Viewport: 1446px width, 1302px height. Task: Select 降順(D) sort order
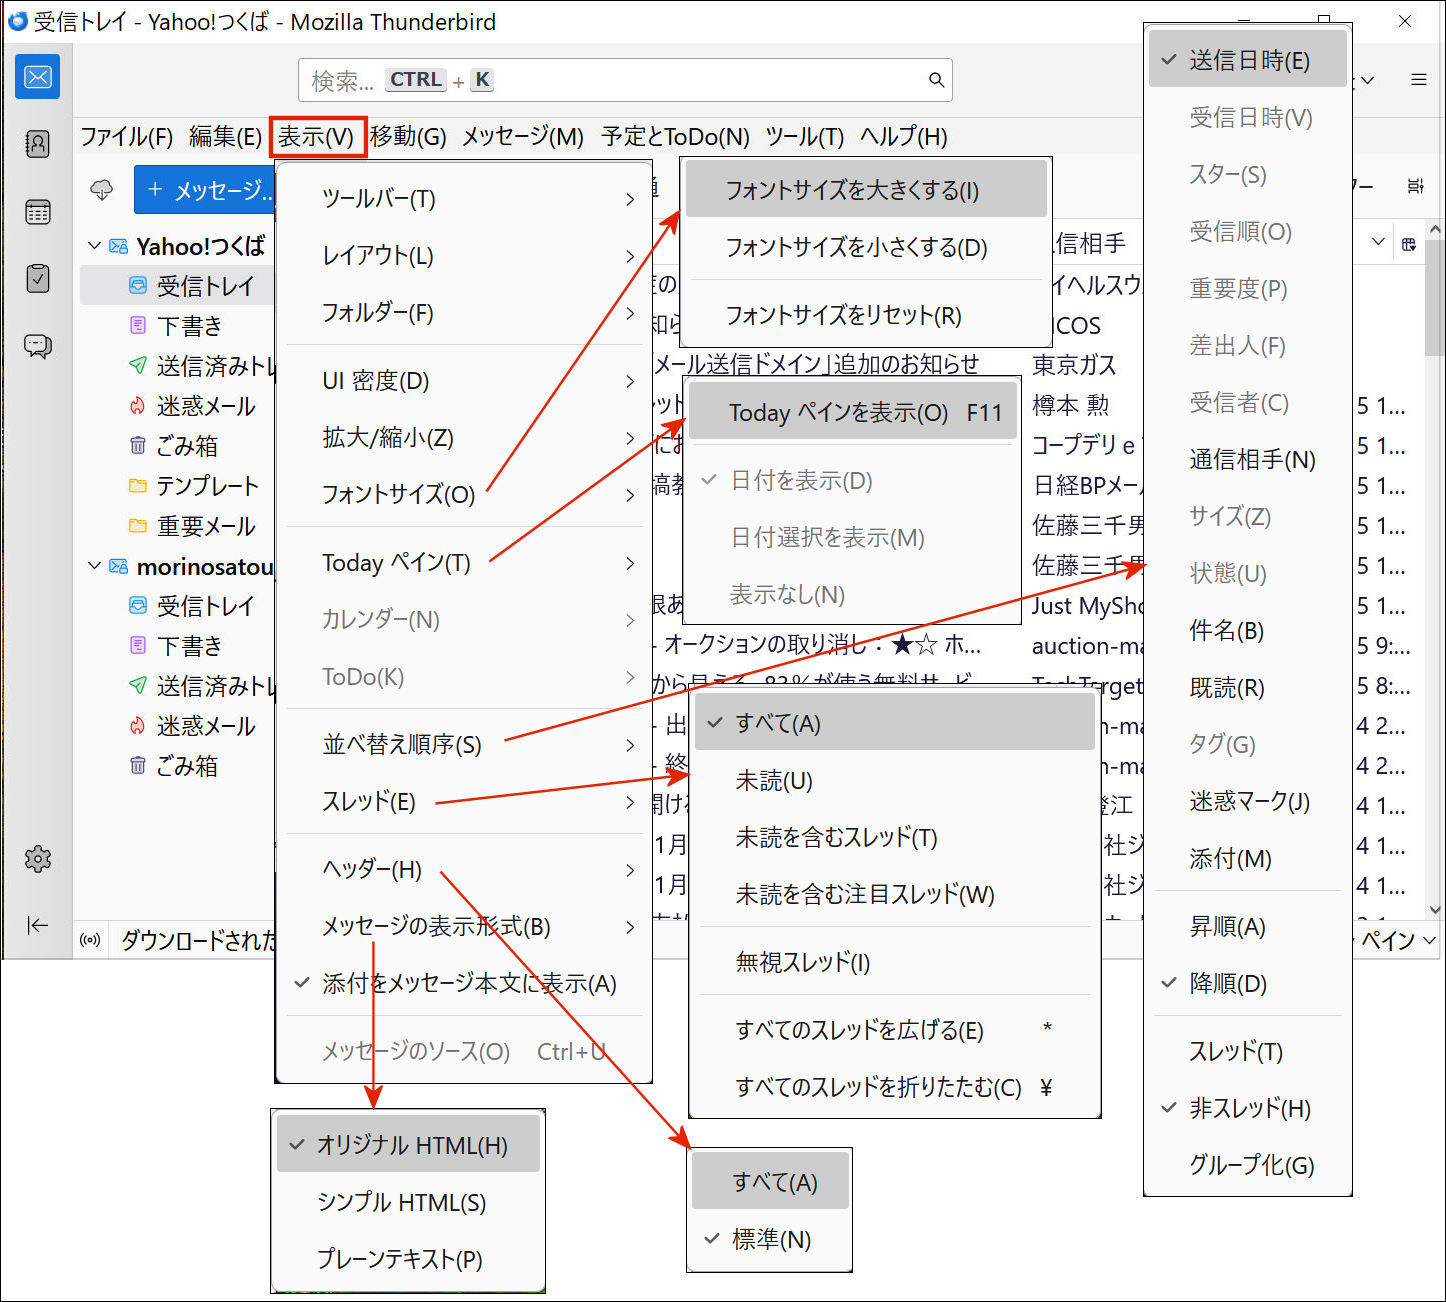point(1228,984)
